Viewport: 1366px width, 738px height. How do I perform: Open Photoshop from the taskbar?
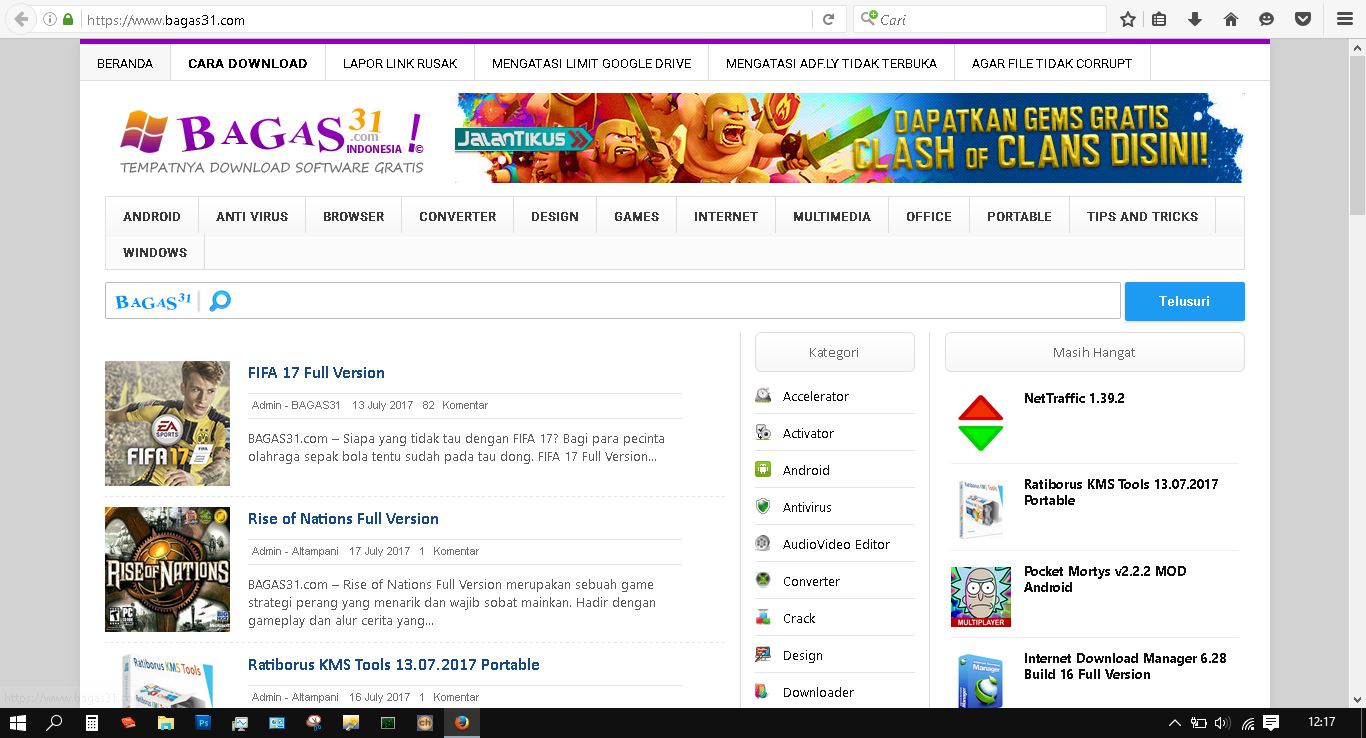[203, 722]
